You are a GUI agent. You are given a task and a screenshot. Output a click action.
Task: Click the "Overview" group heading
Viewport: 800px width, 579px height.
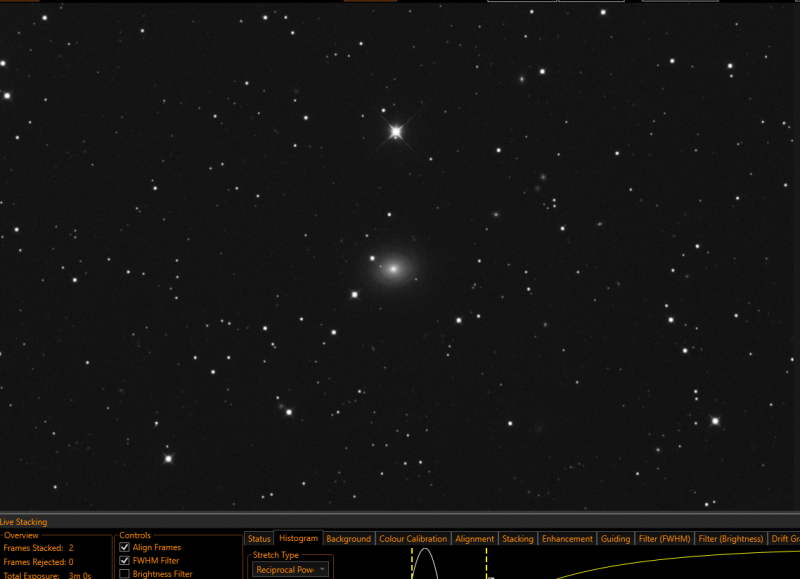pos(21,535)
